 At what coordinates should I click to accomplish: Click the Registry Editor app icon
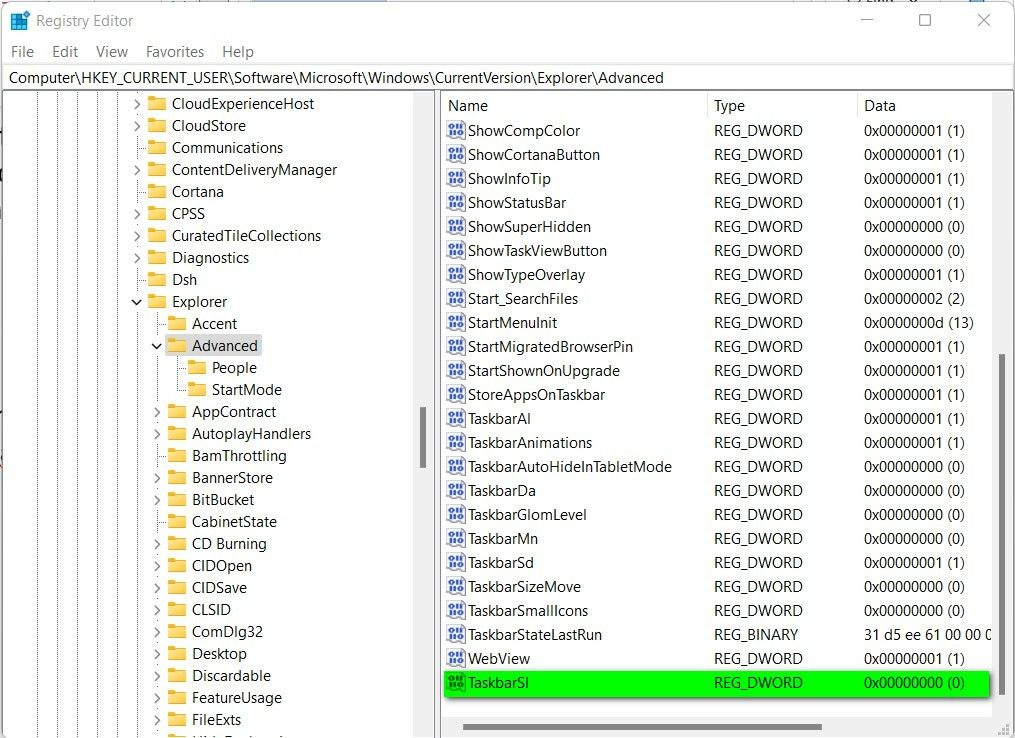pyautogui.click(x=20, y=21)
